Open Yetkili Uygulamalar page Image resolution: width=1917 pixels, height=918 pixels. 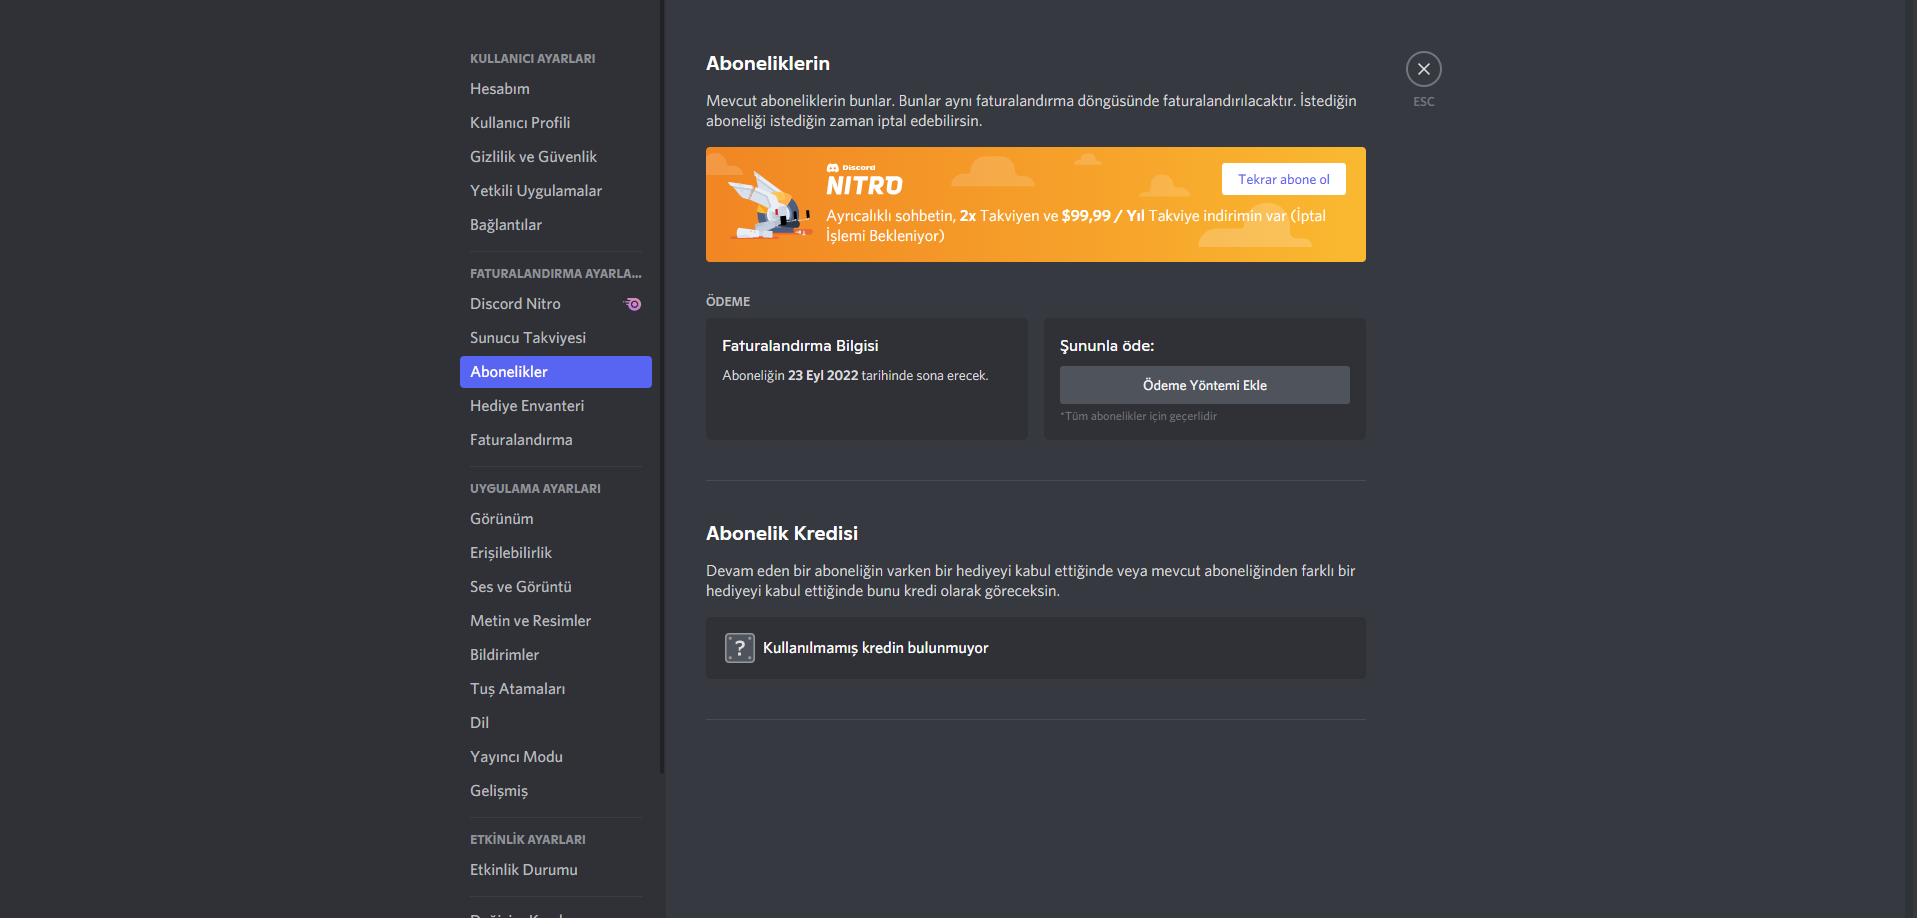click(x=555, y=191)
